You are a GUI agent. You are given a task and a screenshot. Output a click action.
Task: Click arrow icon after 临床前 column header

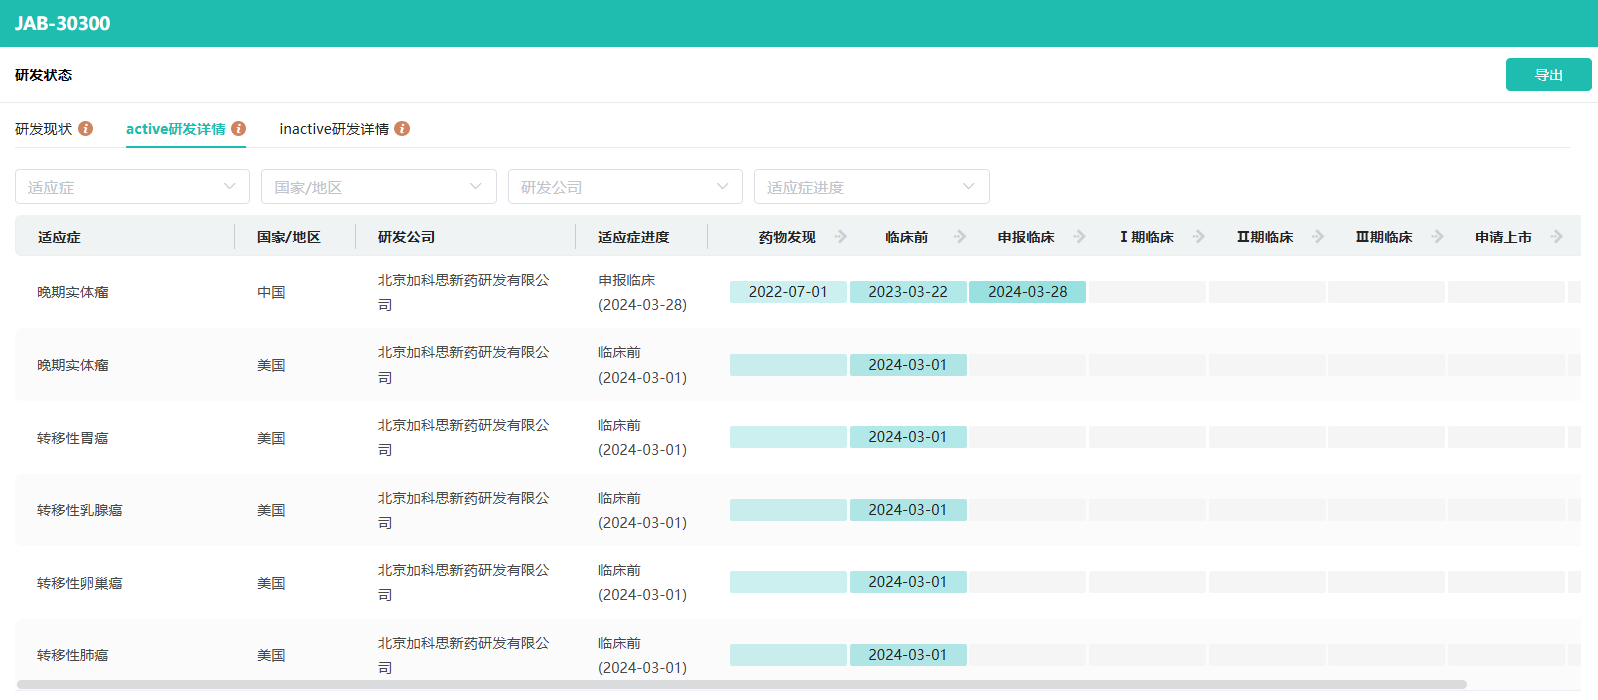click(960, 237)
